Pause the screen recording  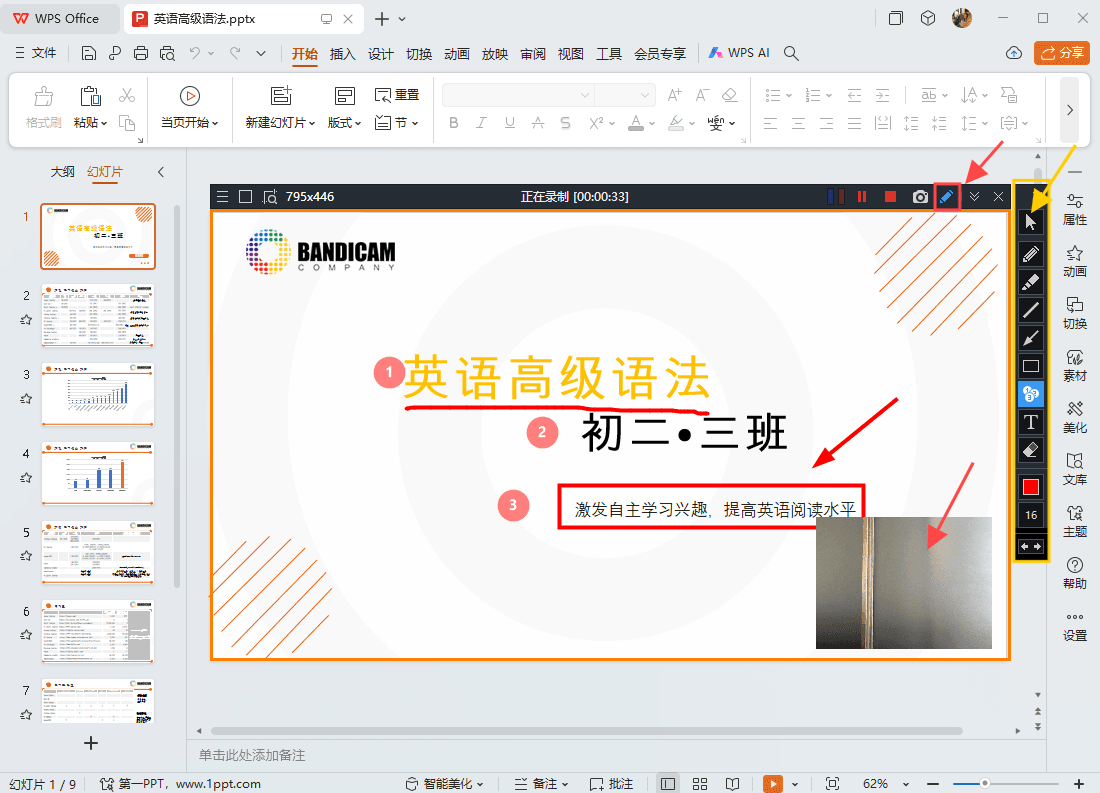click(x=861, y=196)
